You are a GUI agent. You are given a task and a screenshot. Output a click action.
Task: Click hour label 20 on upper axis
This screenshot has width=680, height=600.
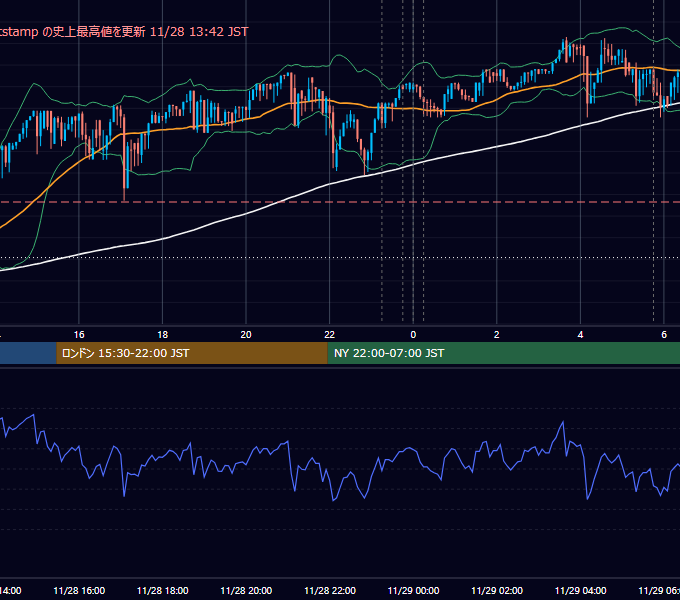tap(246, 335)
